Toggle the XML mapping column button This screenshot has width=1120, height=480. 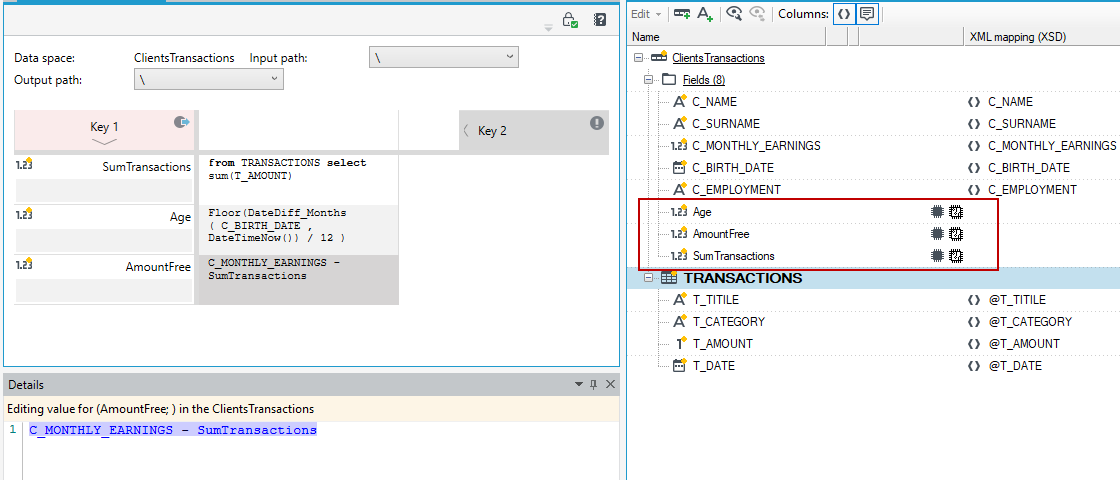[x=844, y=14]
